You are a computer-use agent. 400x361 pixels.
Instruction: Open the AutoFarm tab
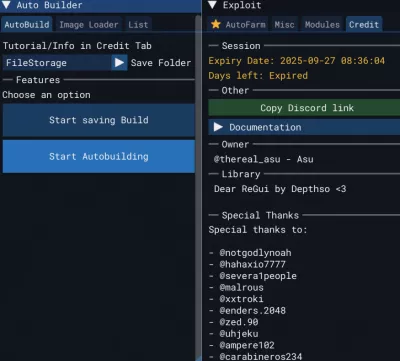(238, 24)
